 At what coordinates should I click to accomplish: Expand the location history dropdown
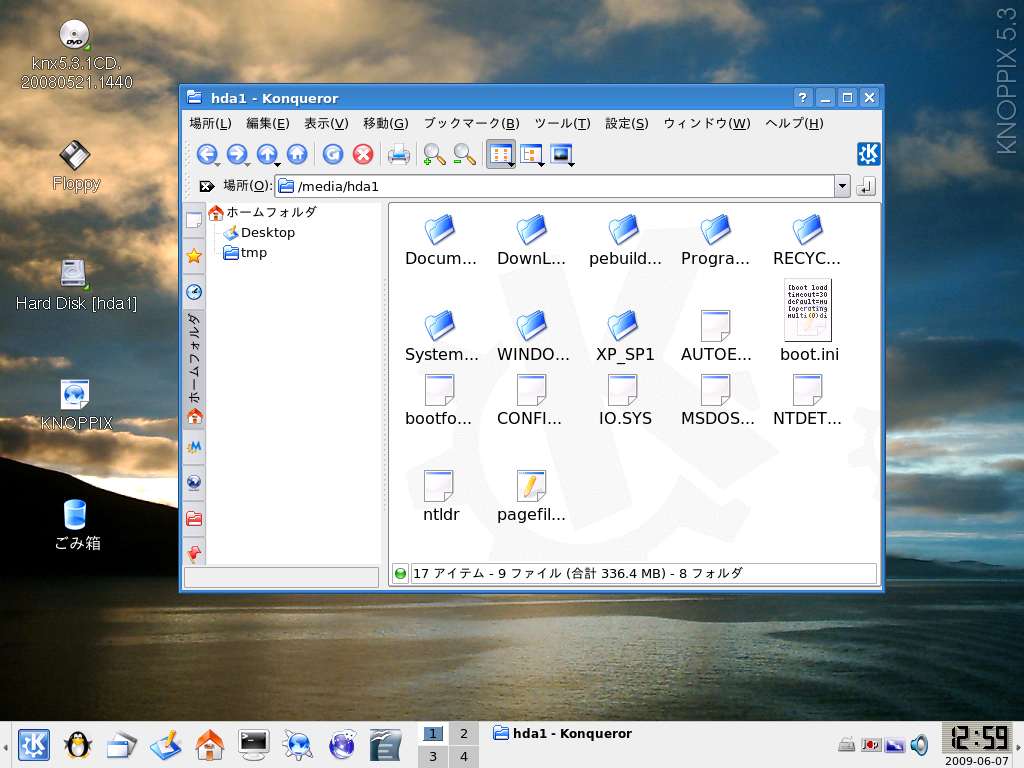pyautogui.click(x=842, y=186)
